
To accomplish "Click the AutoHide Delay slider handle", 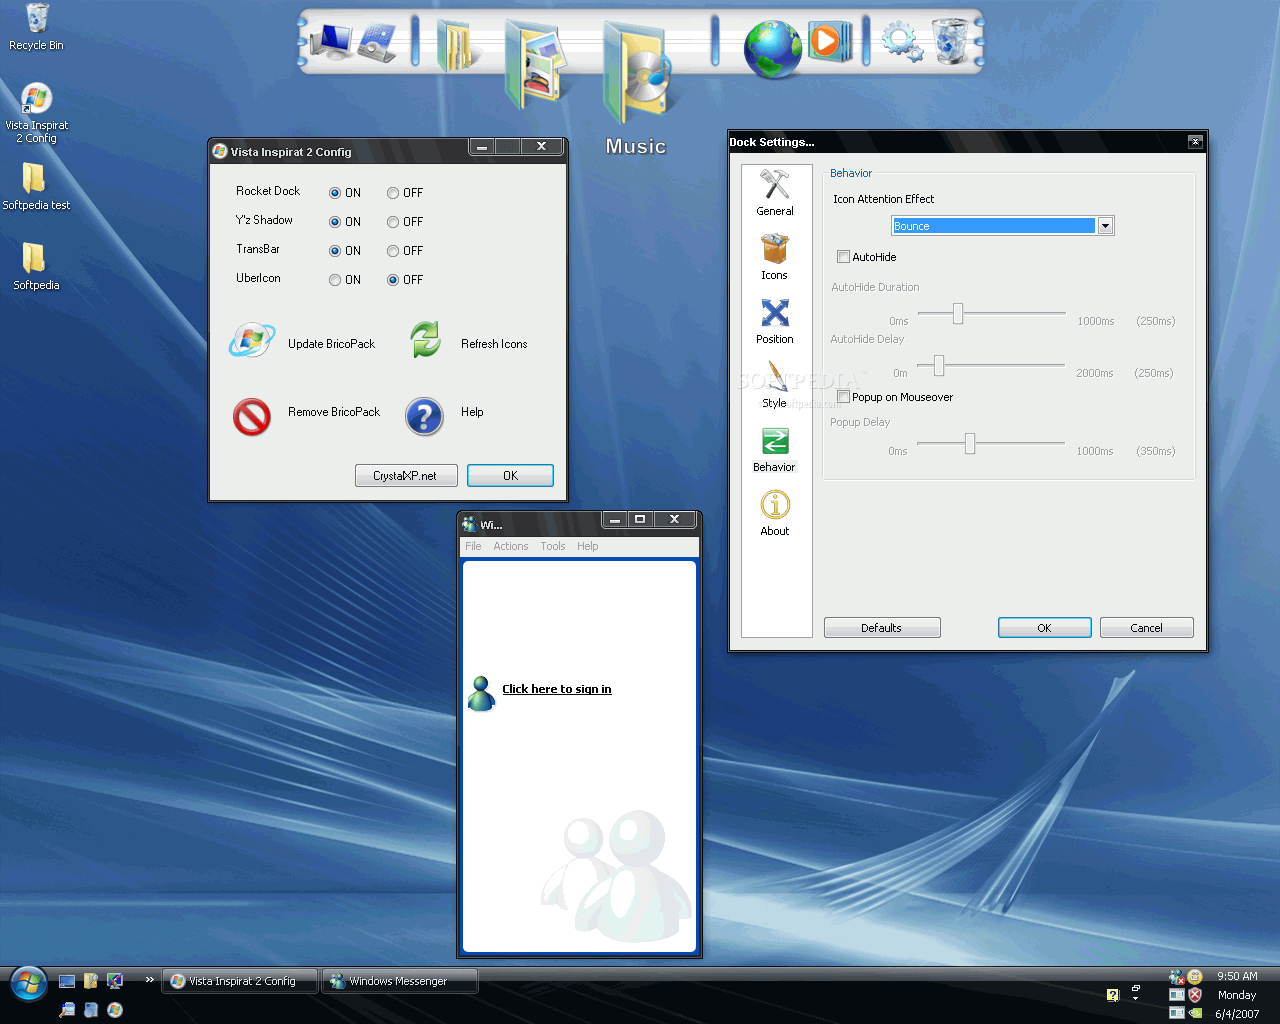I will pos(939,366).
